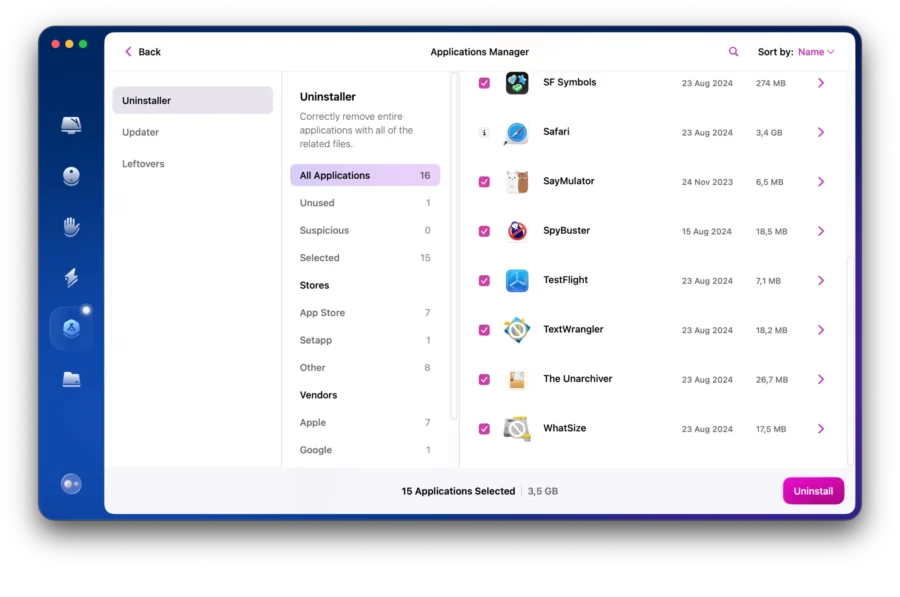Click the info icon beside Safari
Screen dimensions: 900x597
(x=484, y=133)
